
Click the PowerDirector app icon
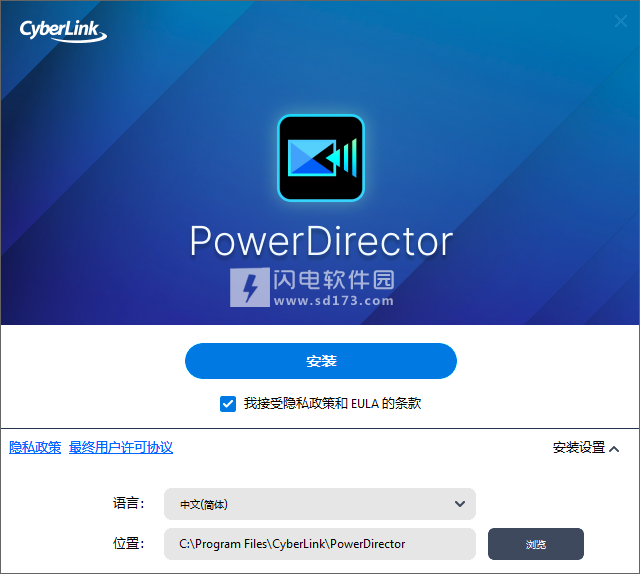320,159
